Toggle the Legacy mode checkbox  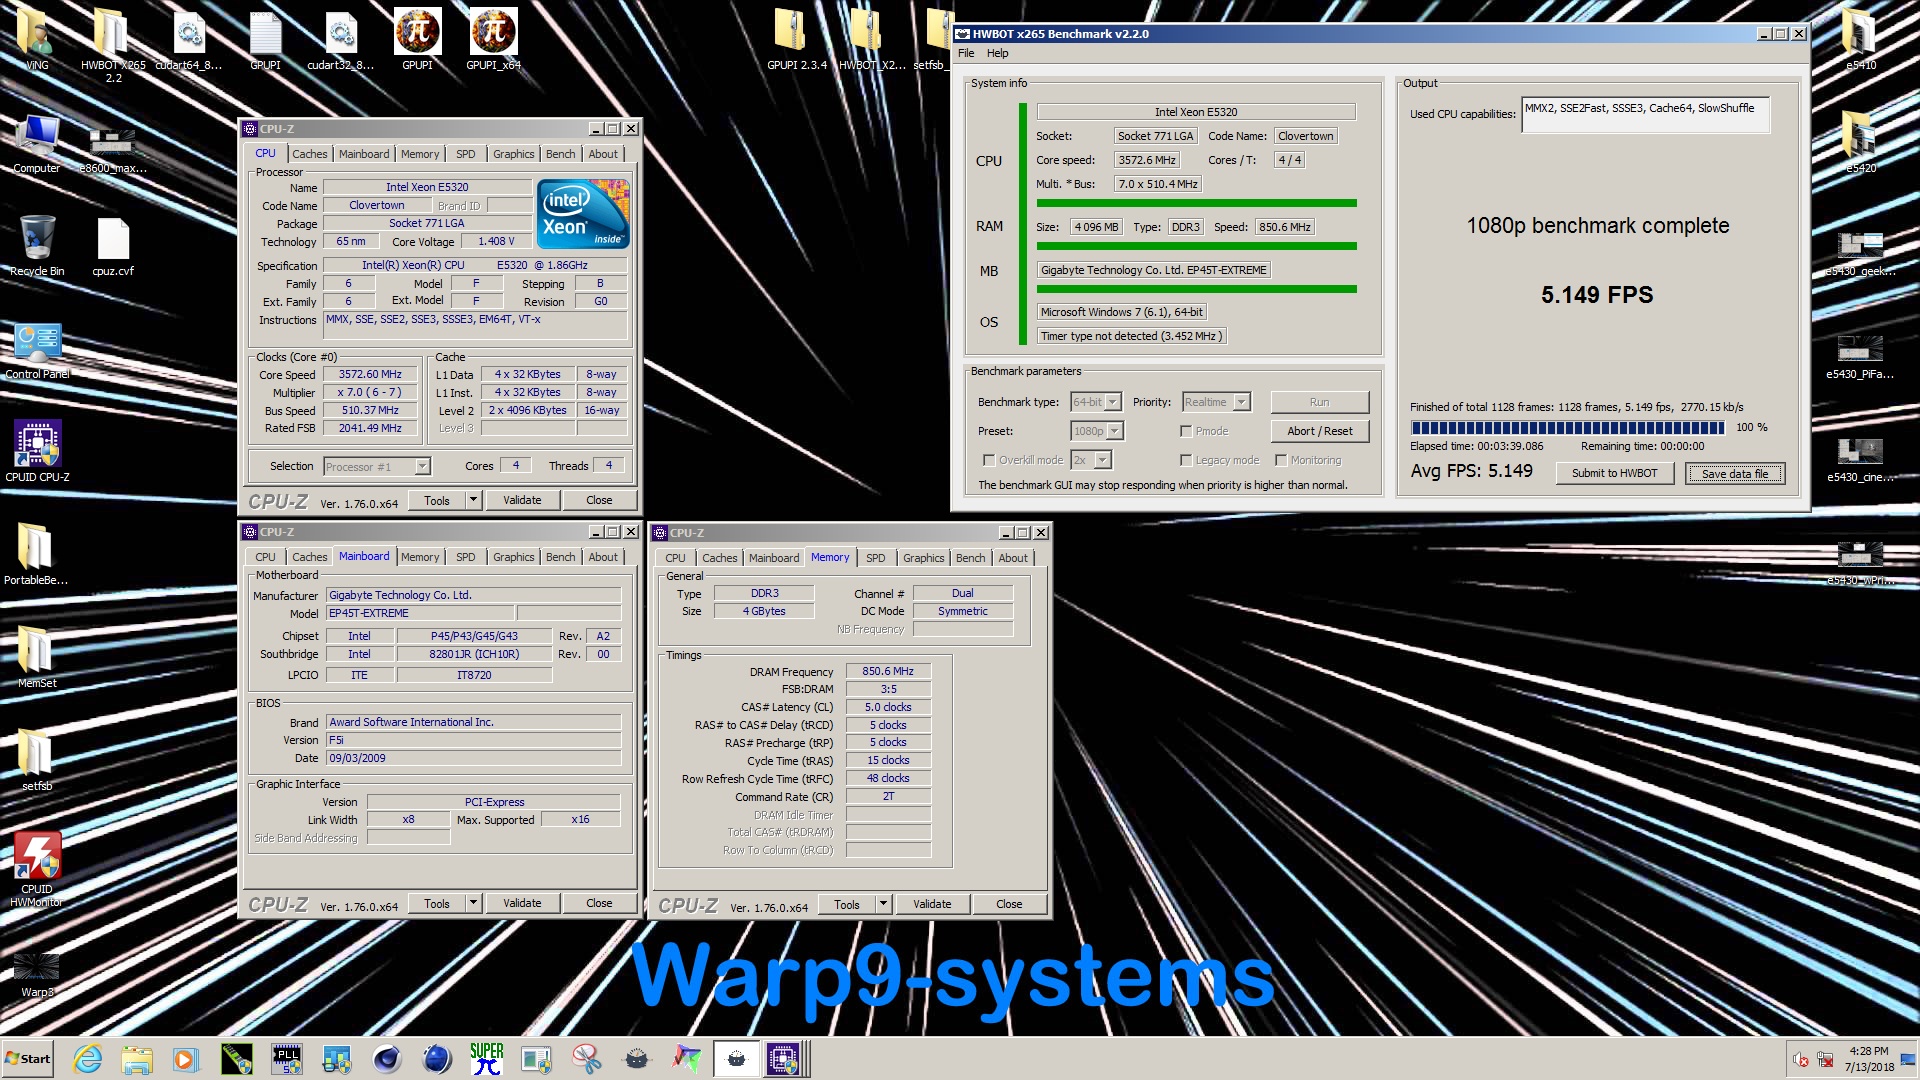(x=1186, y=461)
